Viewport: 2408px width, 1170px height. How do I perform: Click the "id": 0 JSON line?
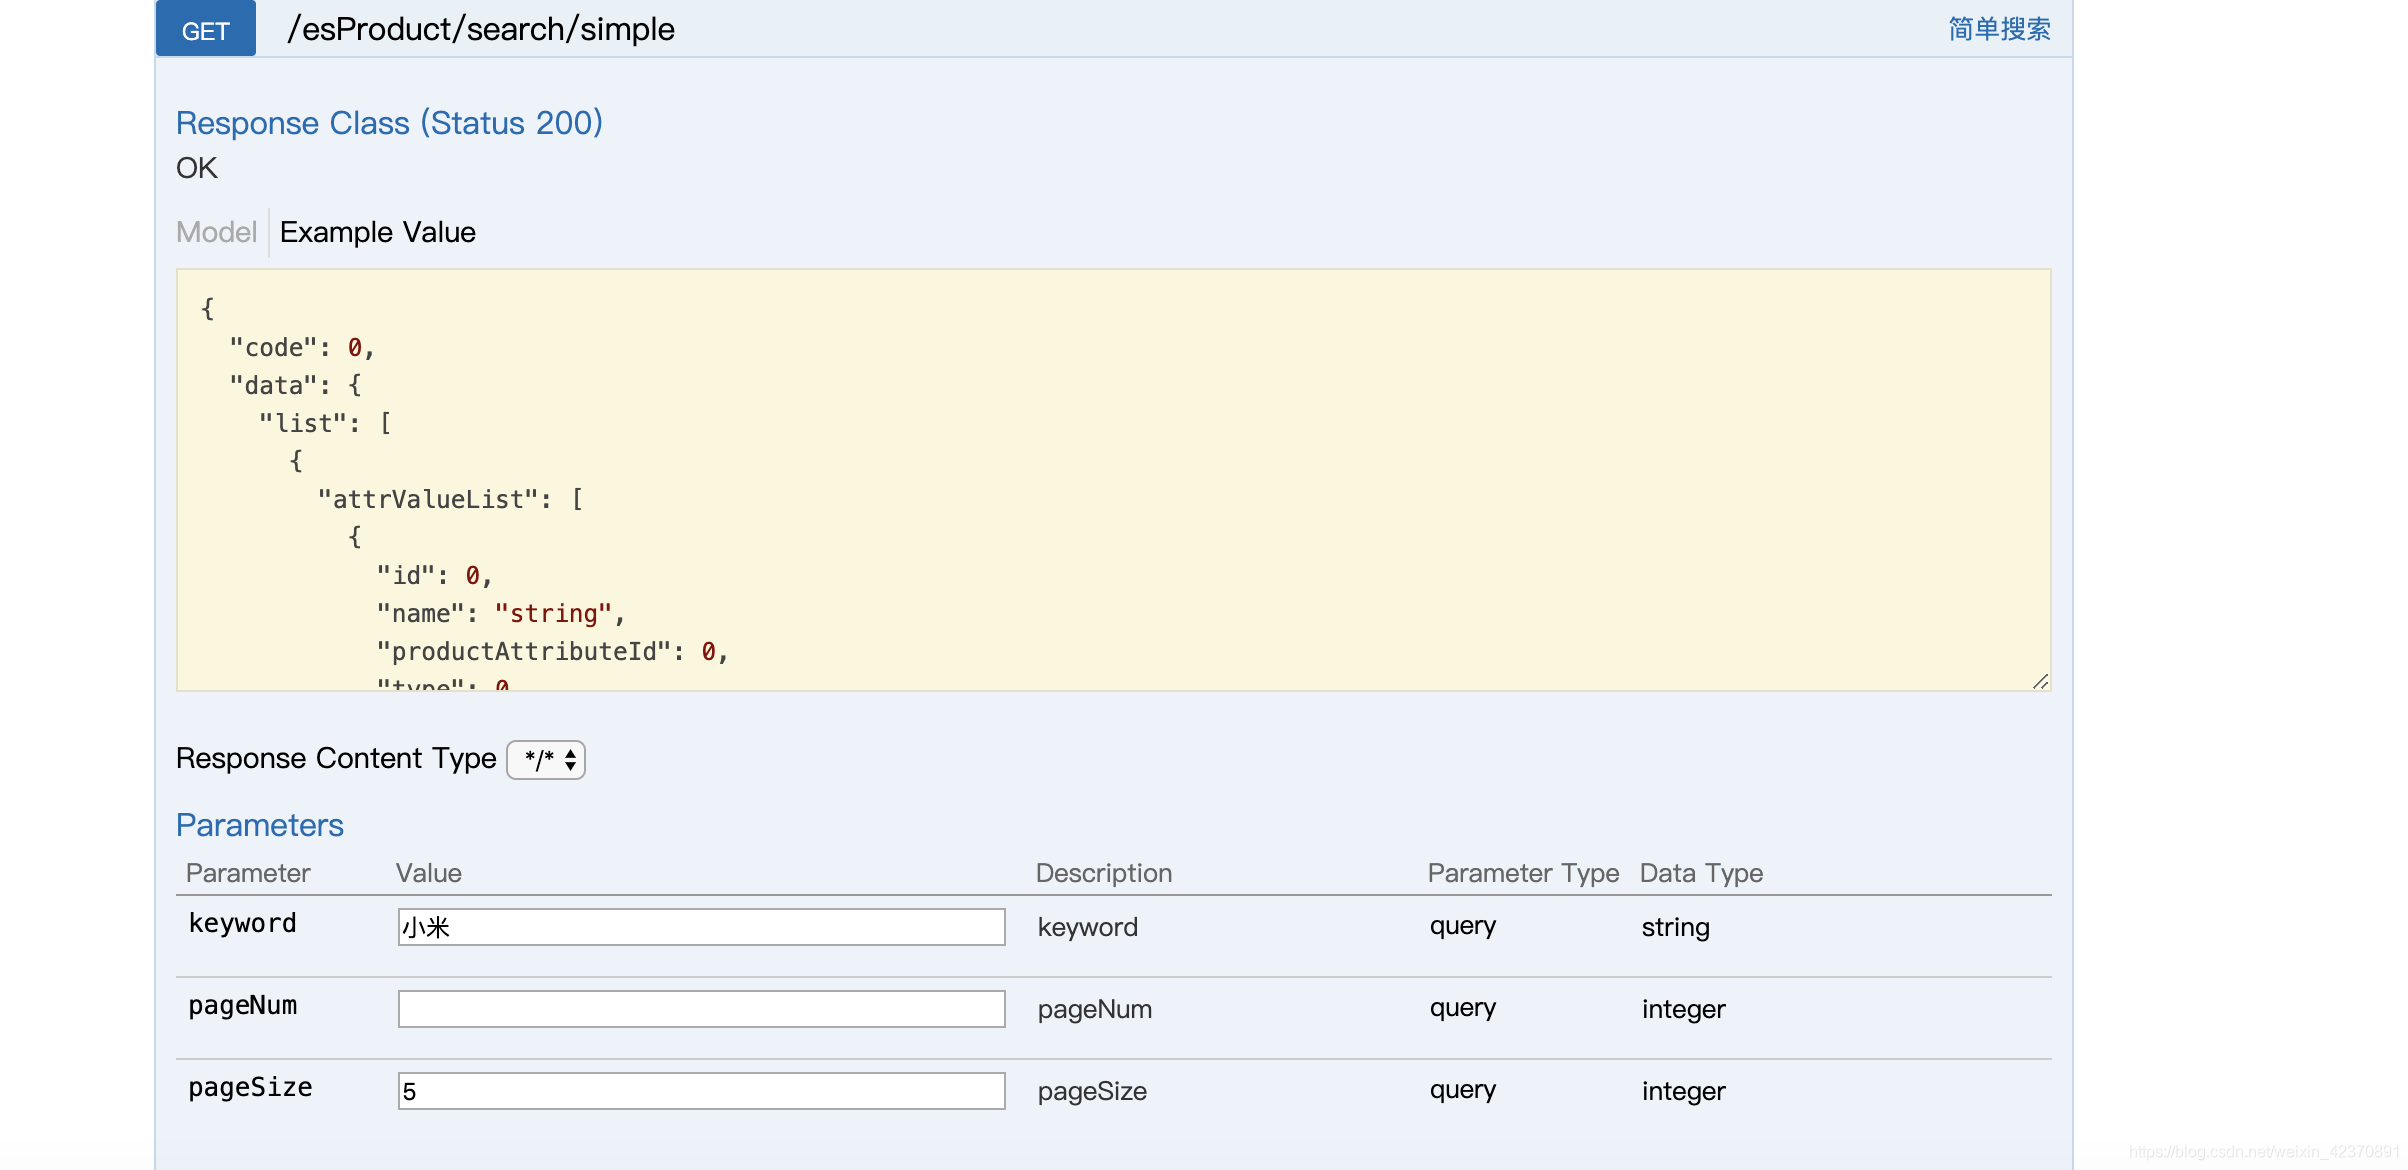[x=435, y=575]
